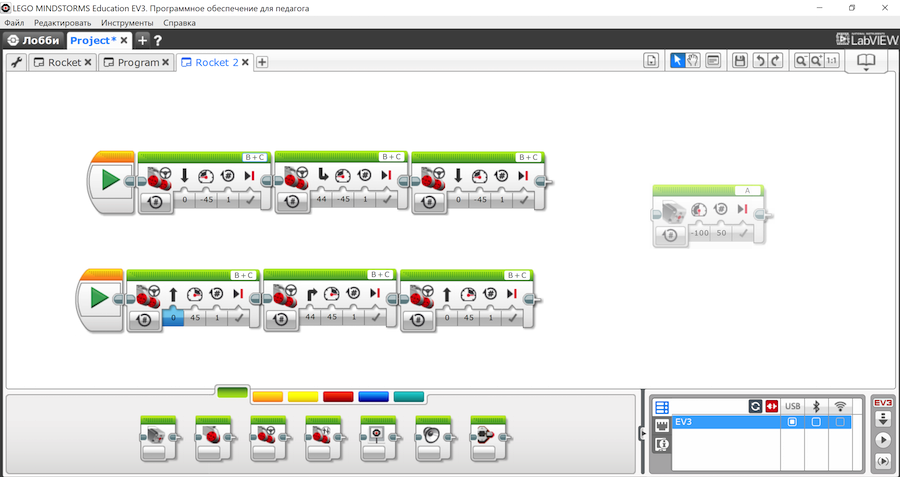Toggle brake checkmark on block with 44 and 45
Viewport: 900px width, 477px height.
coord(375,317)
